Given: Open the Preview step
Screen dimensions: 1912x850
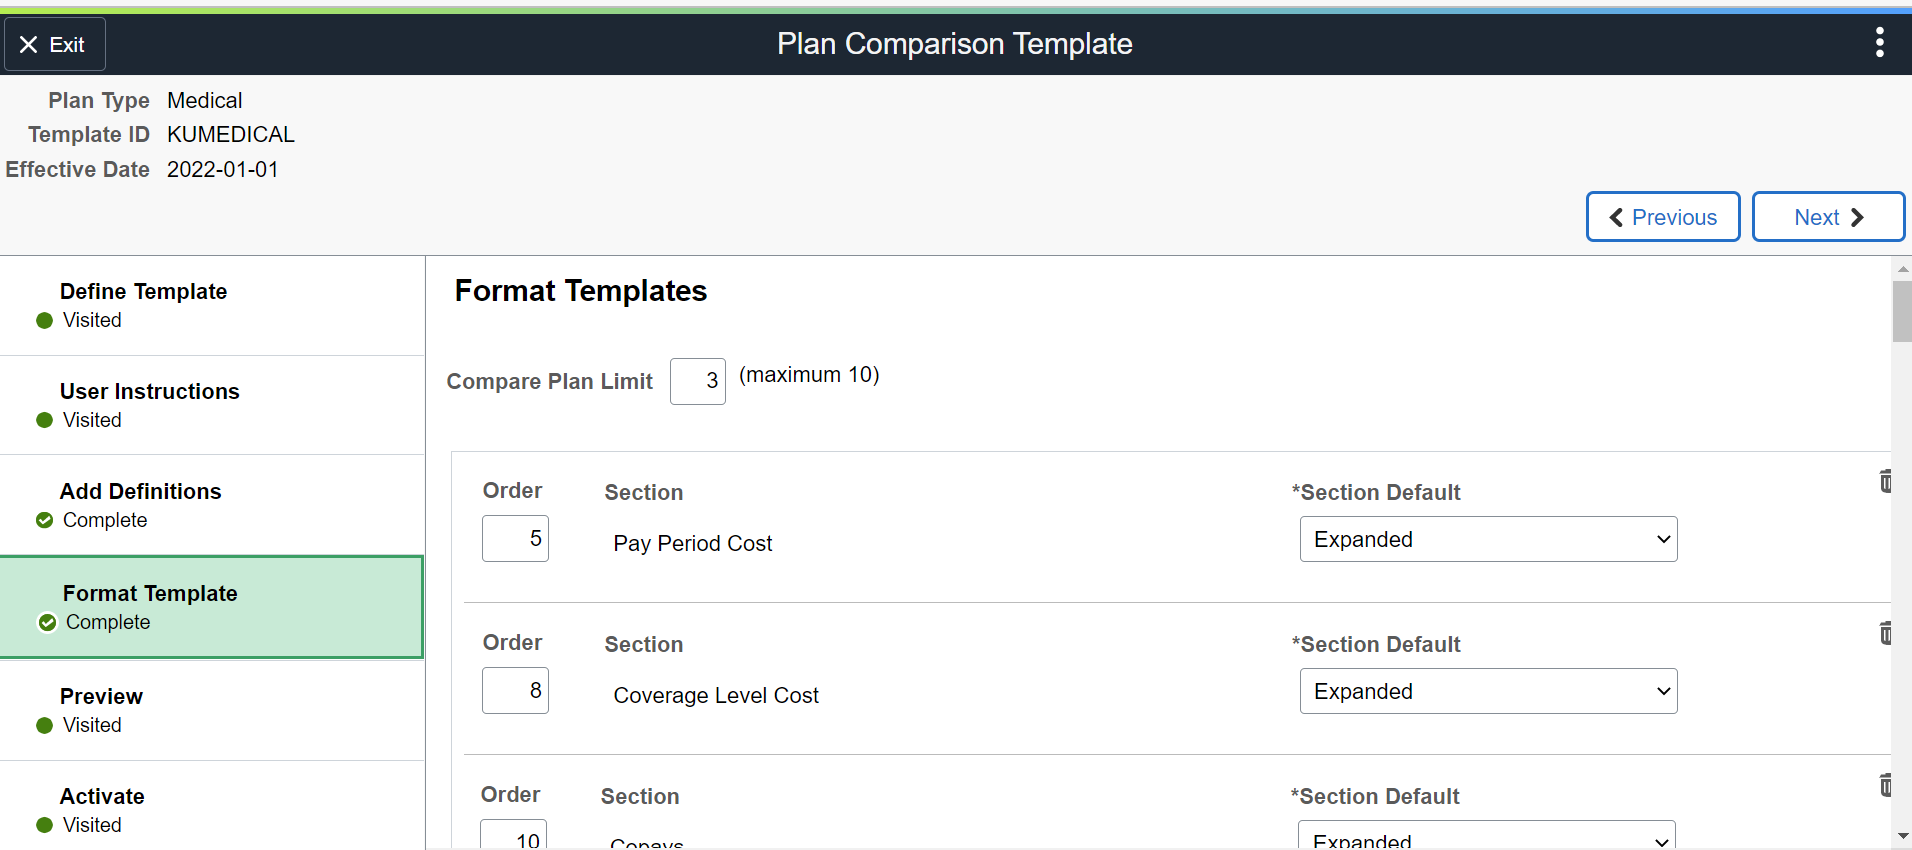Looking at the screenshot, I should pyautogui.click(x=101, y=697).
